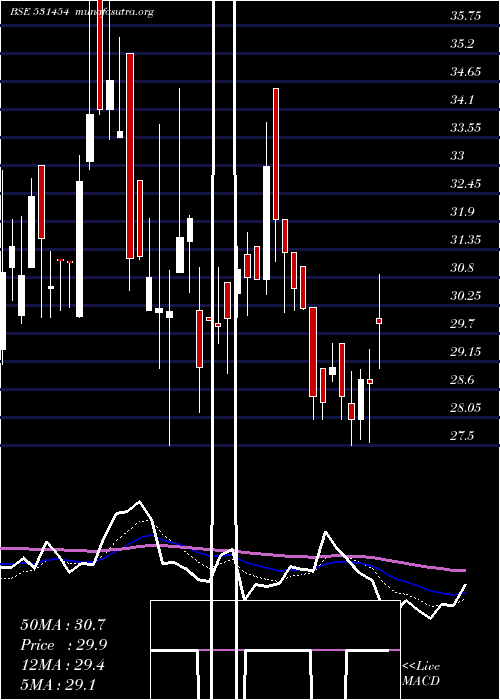Viewport: 500px width, 700px height.
Task: Click the <<Live MACD label
Action: (x=421, y=674)
